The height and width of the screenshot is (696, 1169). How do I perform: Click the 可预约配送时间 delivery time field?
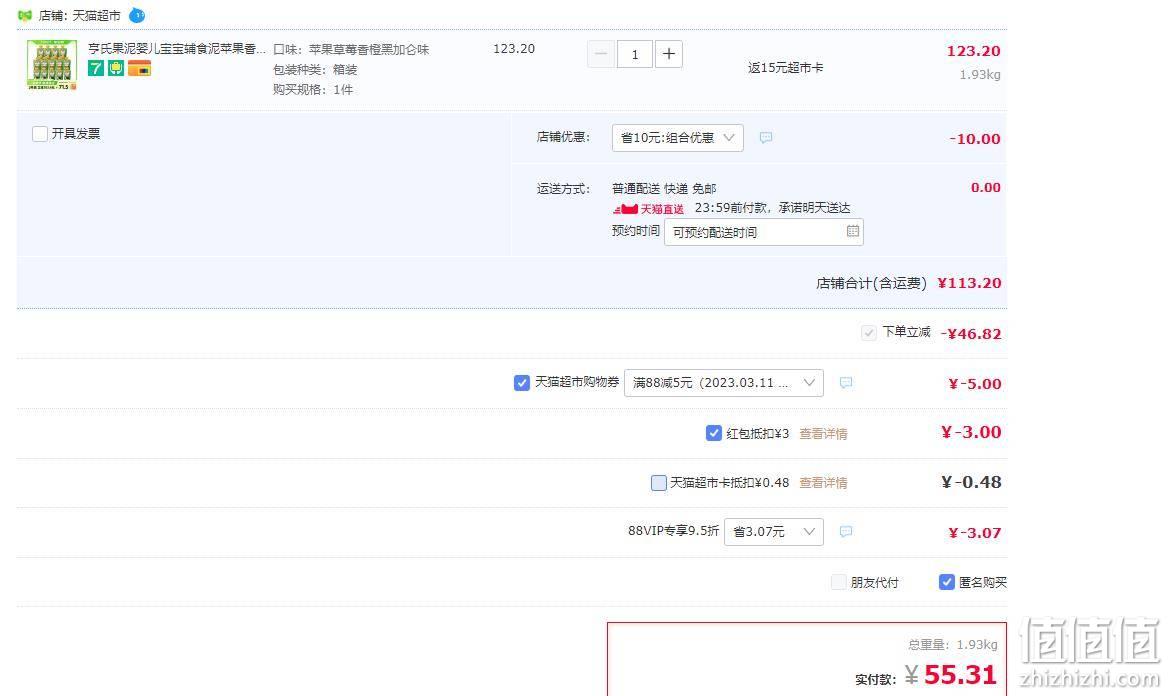[763, 232]
